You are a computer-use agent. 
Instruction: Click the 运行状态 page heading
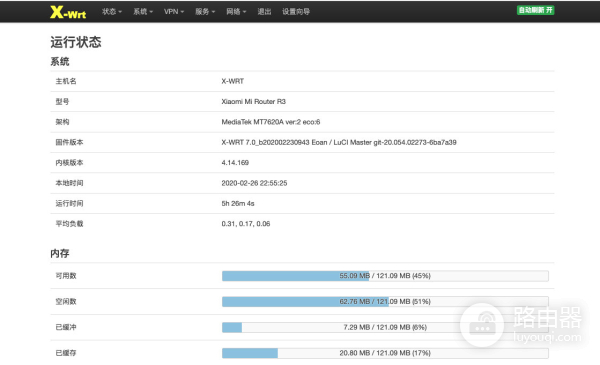pos(76,42)
